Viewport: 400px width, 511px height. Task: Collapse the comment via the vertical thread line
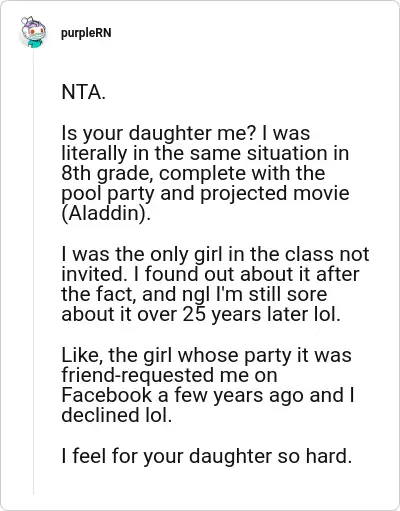[33, 272]
